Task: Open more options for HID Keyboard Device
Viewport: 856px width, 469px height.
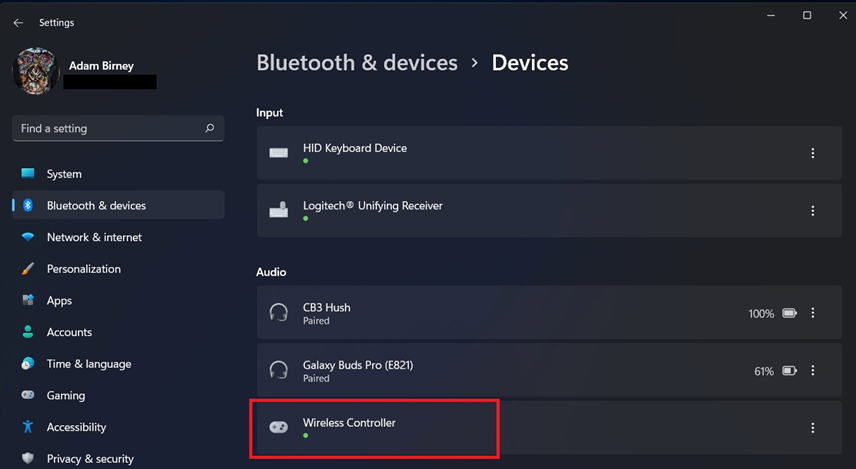Action: (x=813, y=153)
